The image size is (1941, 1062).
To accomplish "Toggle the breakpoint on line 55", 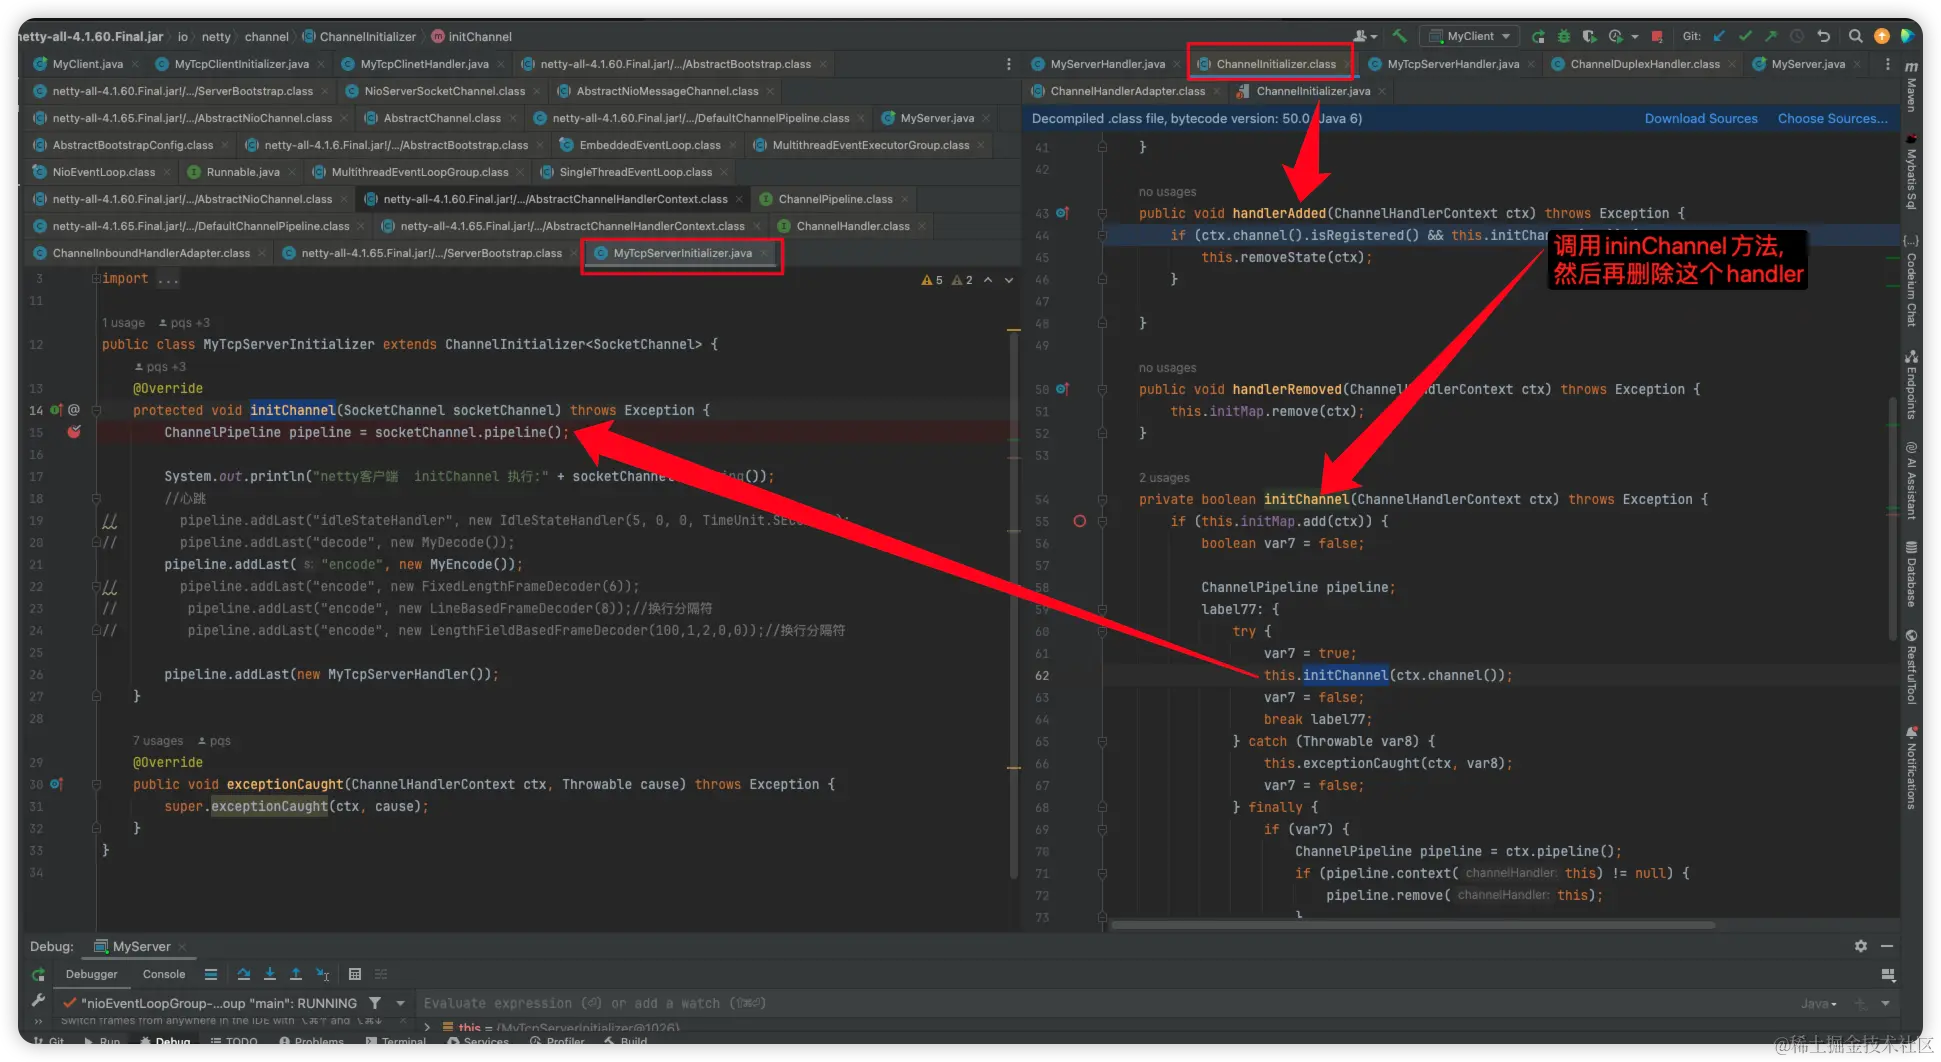I will point(1079,521).
